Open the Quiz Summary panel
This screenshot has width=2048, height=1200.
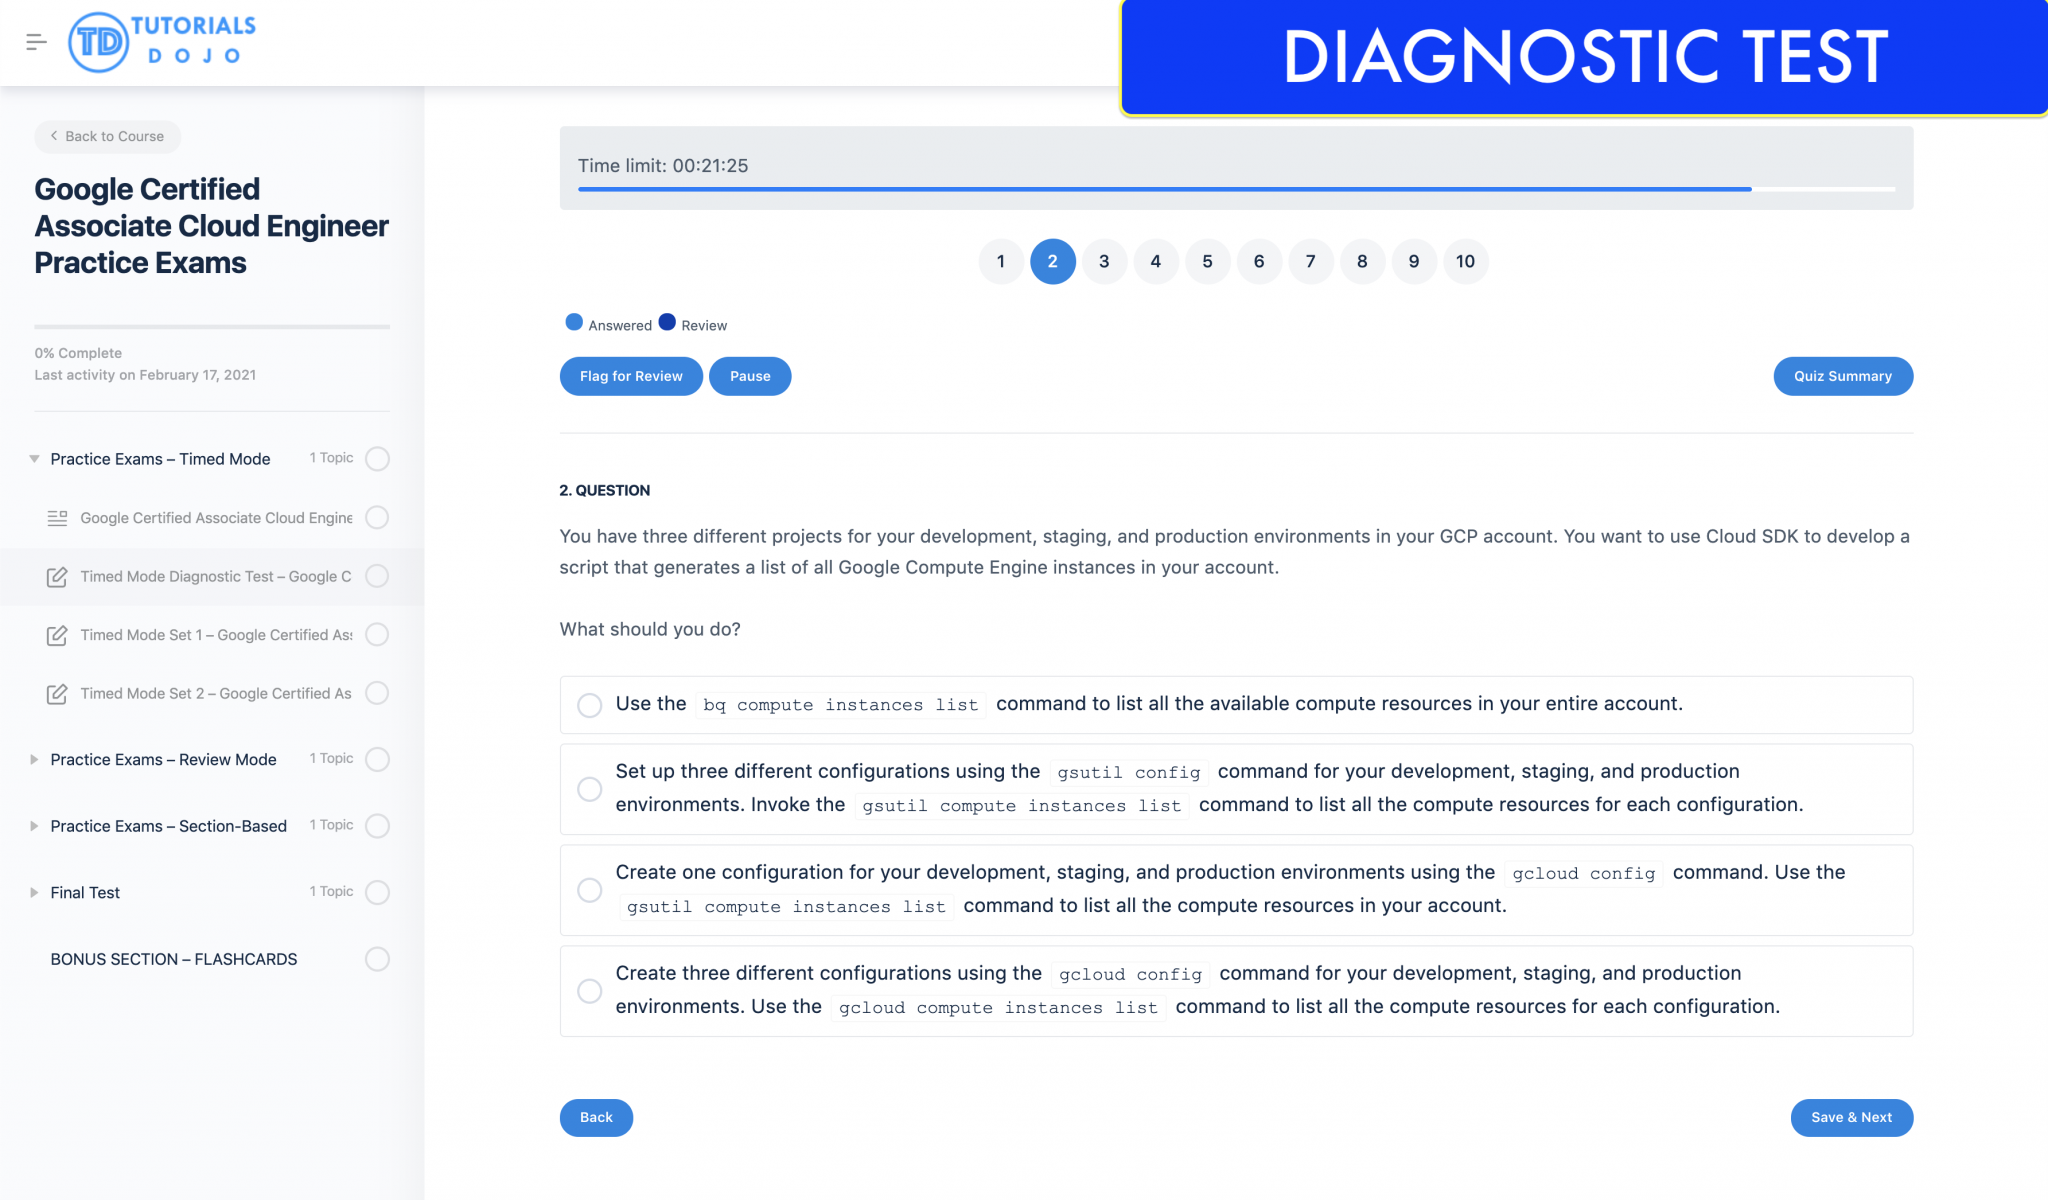[1844, 374]
